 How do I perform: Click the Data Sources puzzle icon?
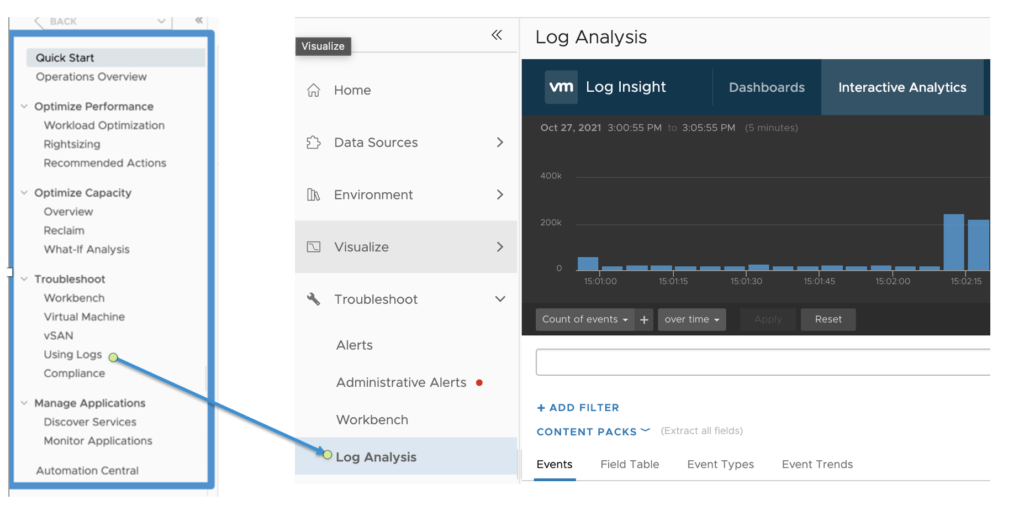click(314, 143)
